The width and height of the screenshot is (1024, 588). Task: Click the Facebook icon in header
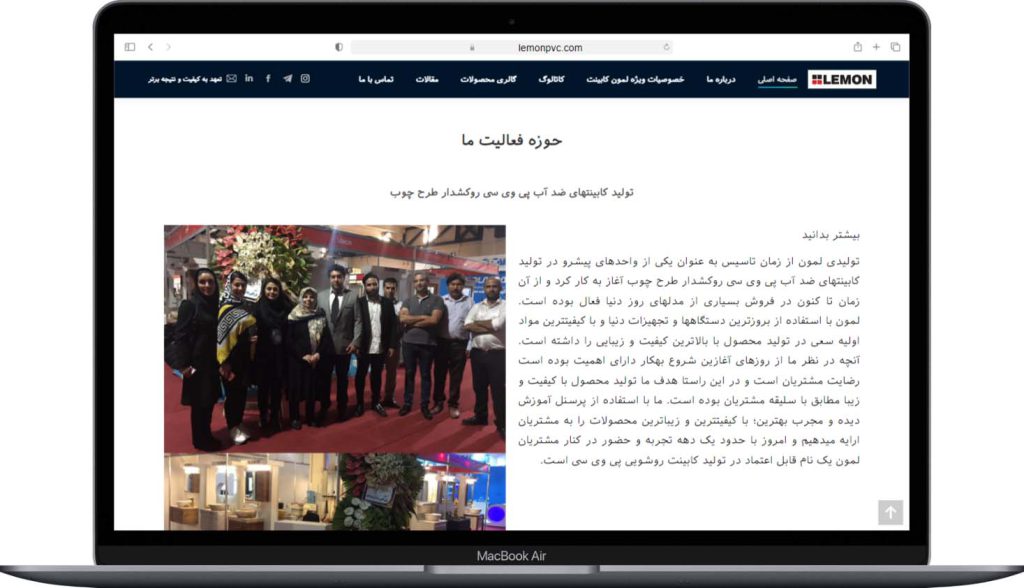[268, 79]
